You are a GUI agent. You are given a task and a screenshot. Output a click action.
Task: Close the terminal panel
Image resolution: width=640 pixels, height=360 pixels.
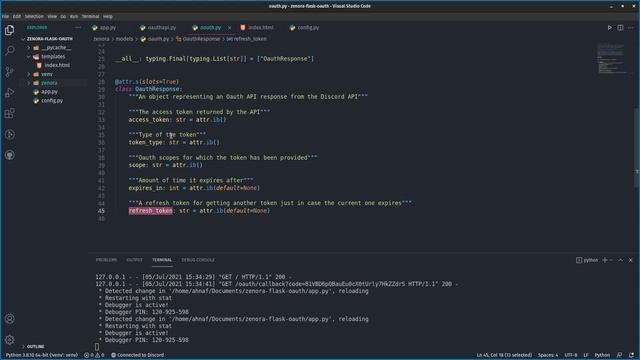point(631,260)
